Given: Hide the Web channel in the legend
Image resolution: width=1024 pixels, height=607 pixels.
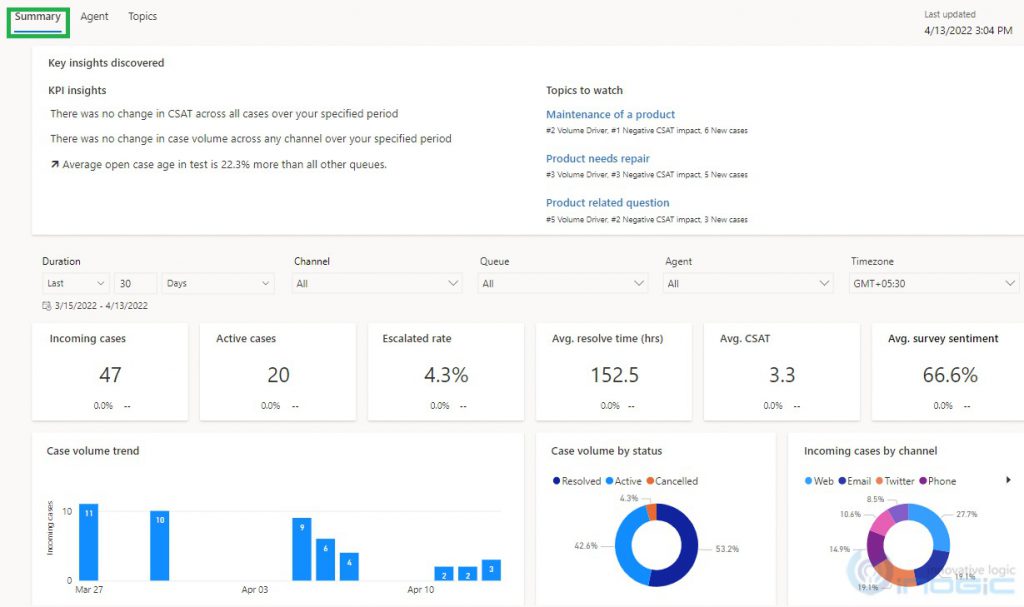Looking at the screenshot, I should tap(820, 481).
